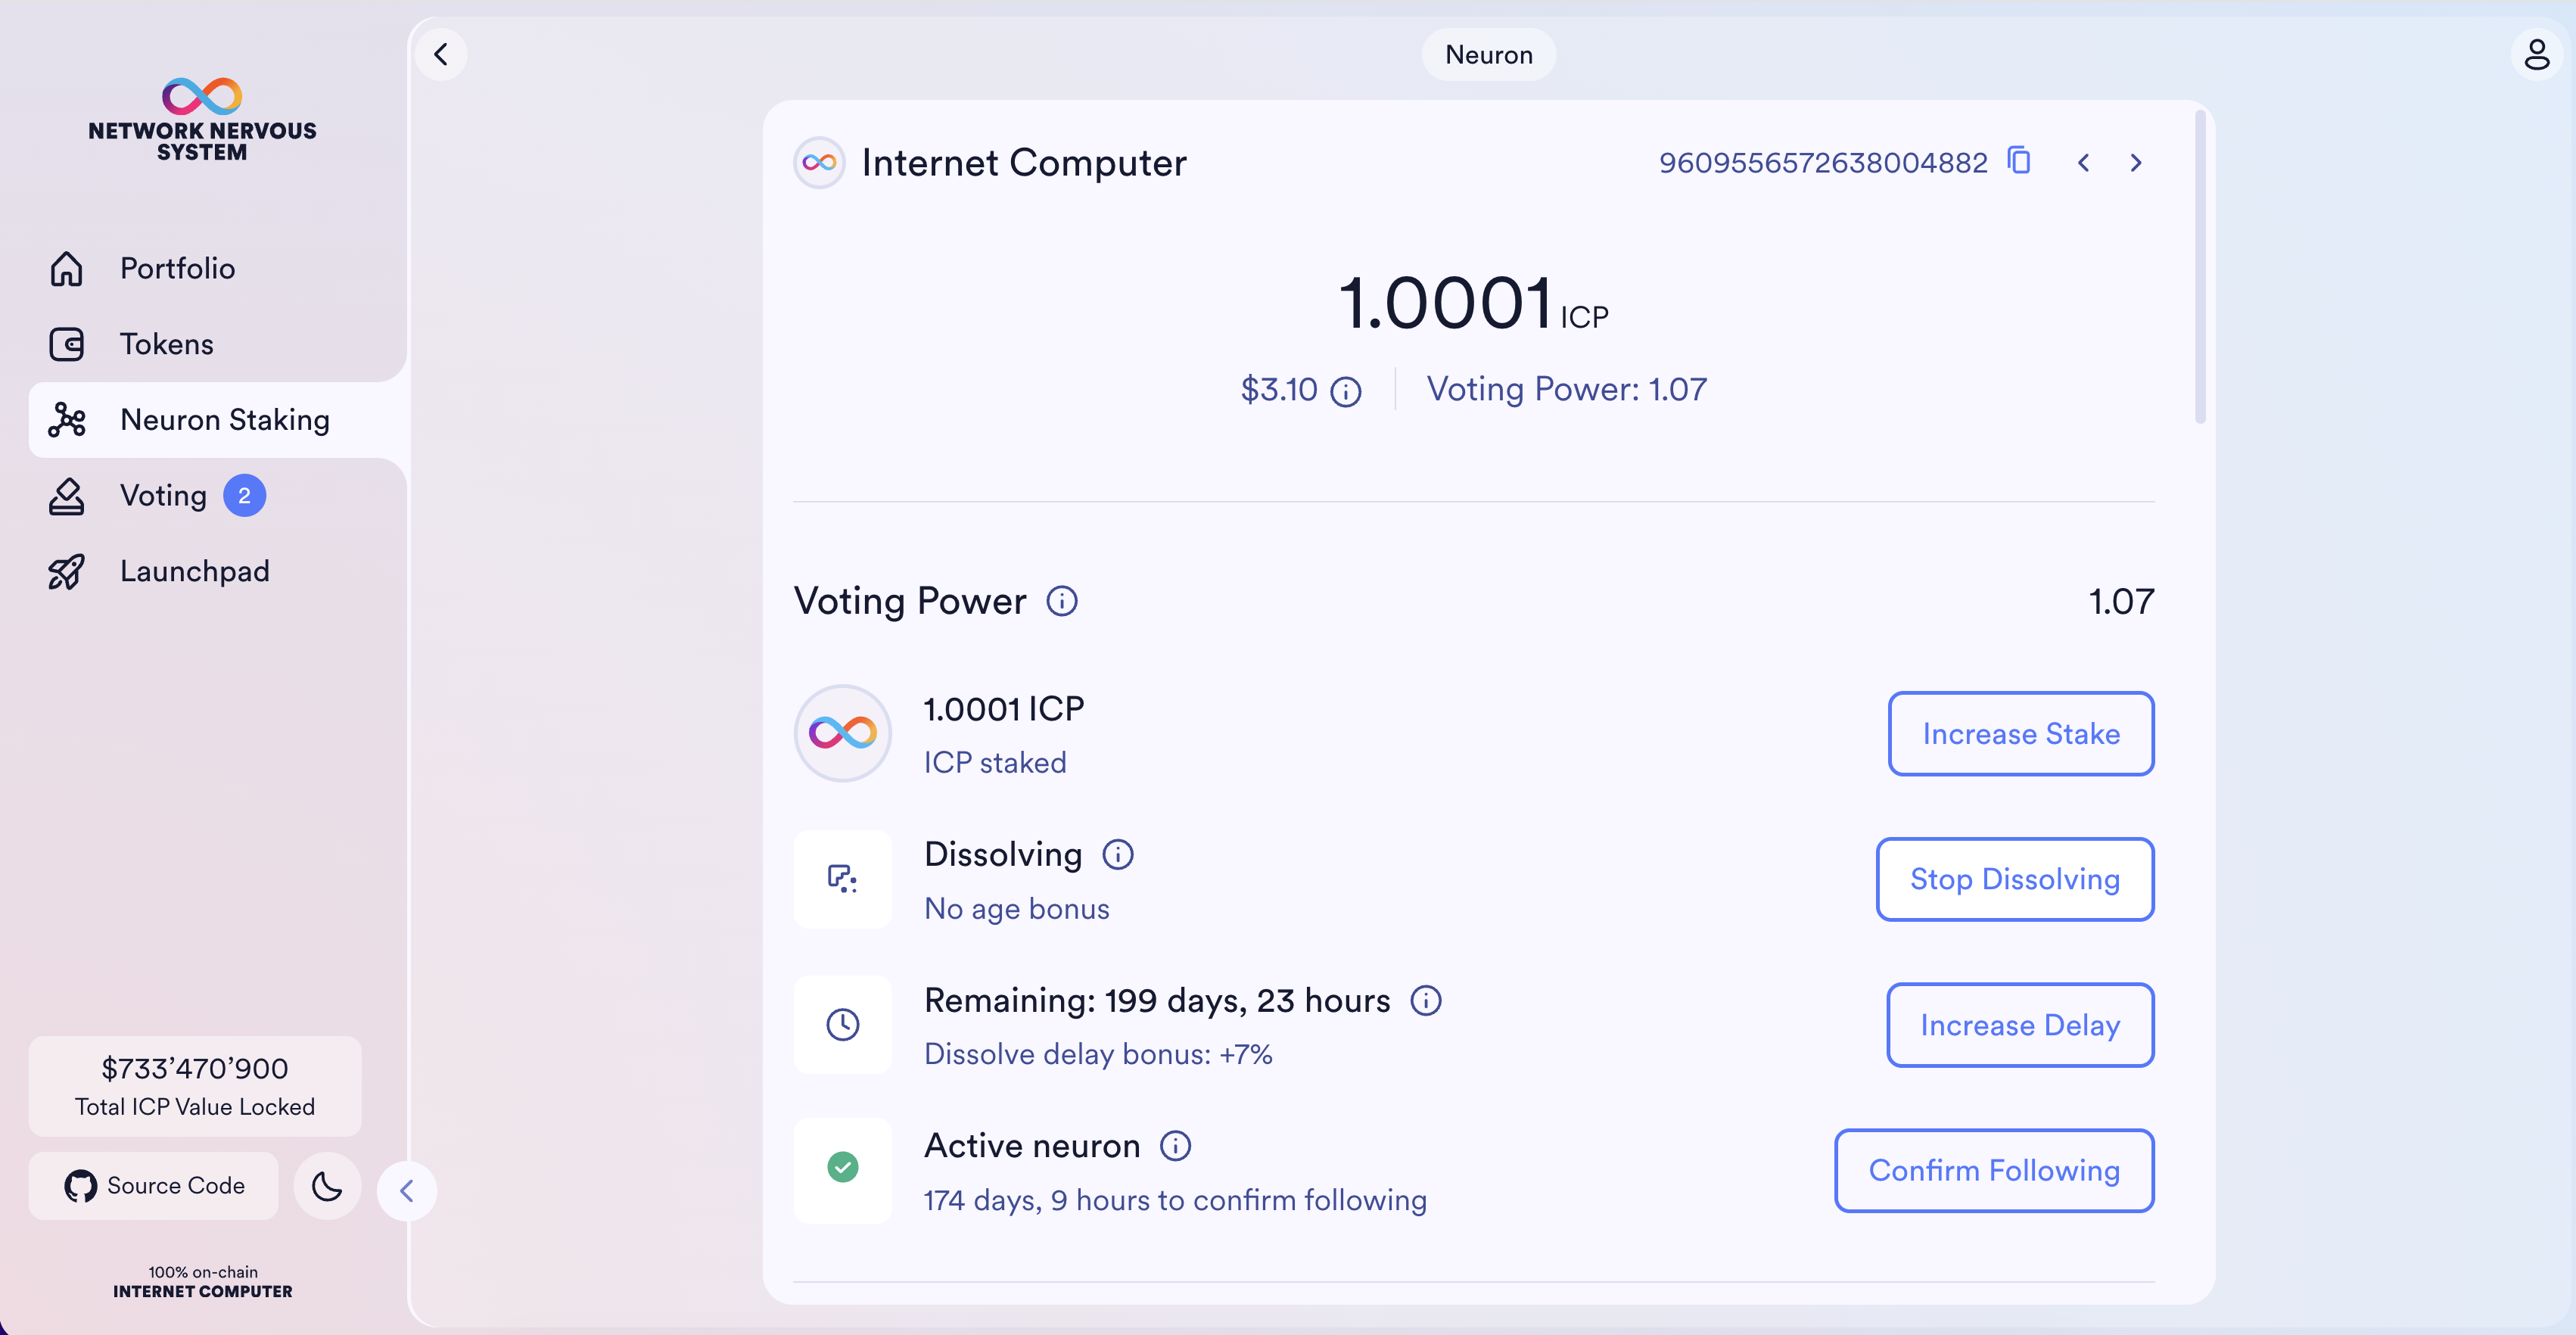Screen dimensions: 2576x1335
Task: Open the Portfolio menu item
Action: pos(177,268)
